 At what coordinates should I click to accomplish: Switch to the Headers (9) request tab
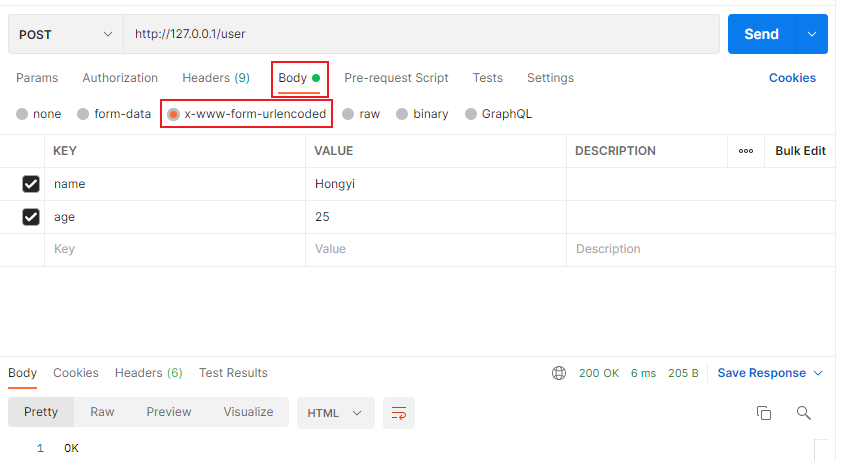215,78
